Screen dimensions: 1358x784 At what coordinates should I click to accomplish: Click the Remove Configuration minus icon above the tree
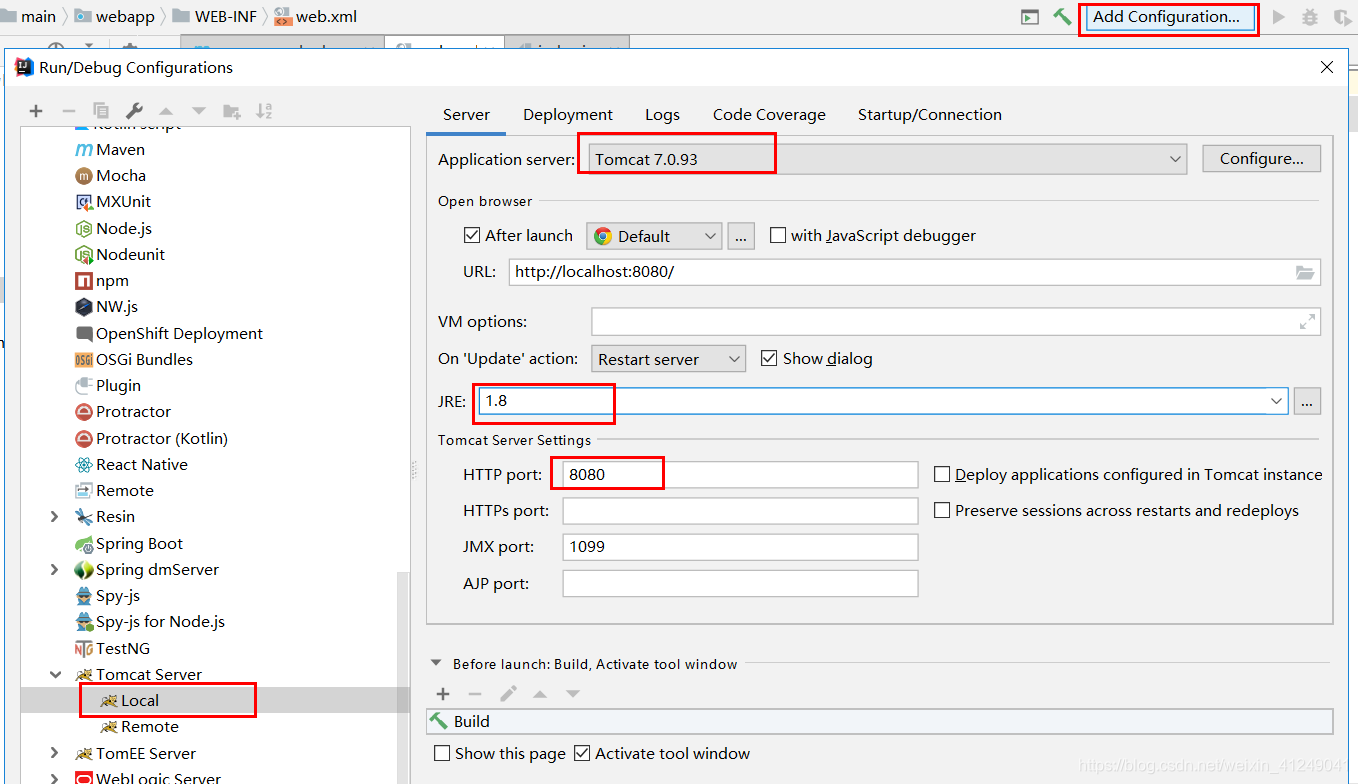[x=69, y=111]
